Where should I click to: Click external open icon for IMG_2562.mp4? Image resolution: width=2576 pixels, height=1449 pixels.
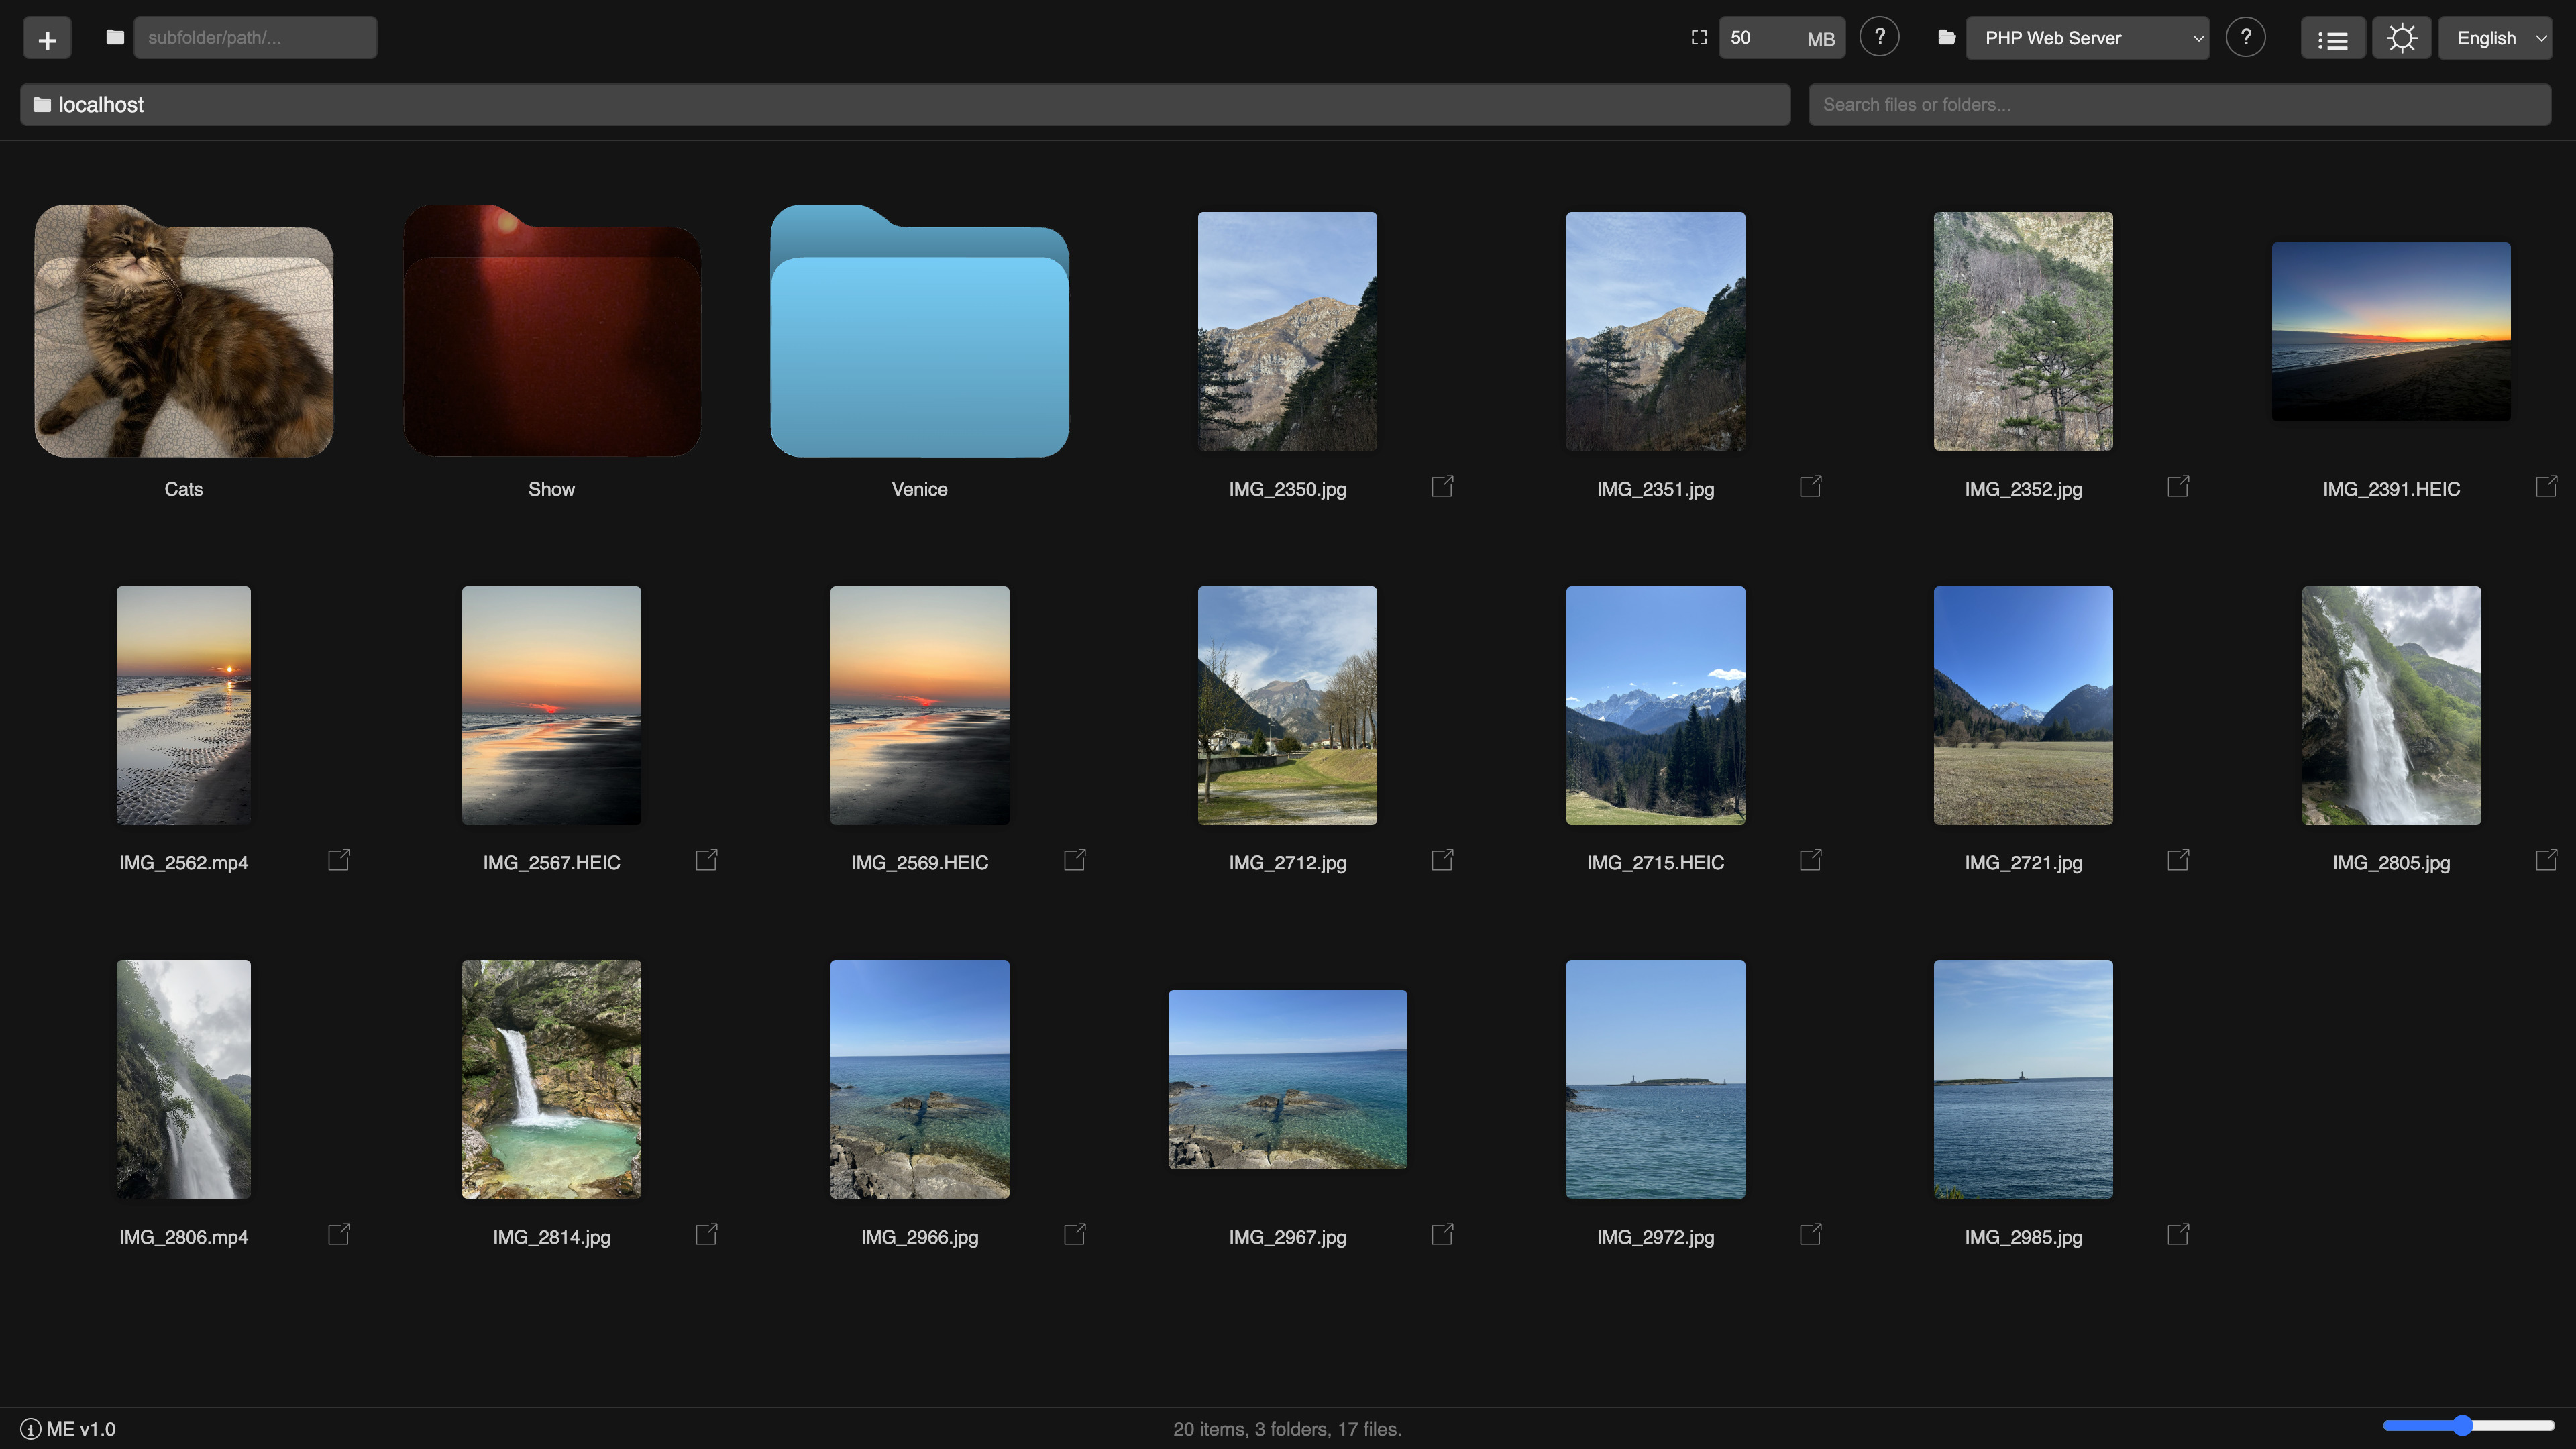(x=339, y=861)
